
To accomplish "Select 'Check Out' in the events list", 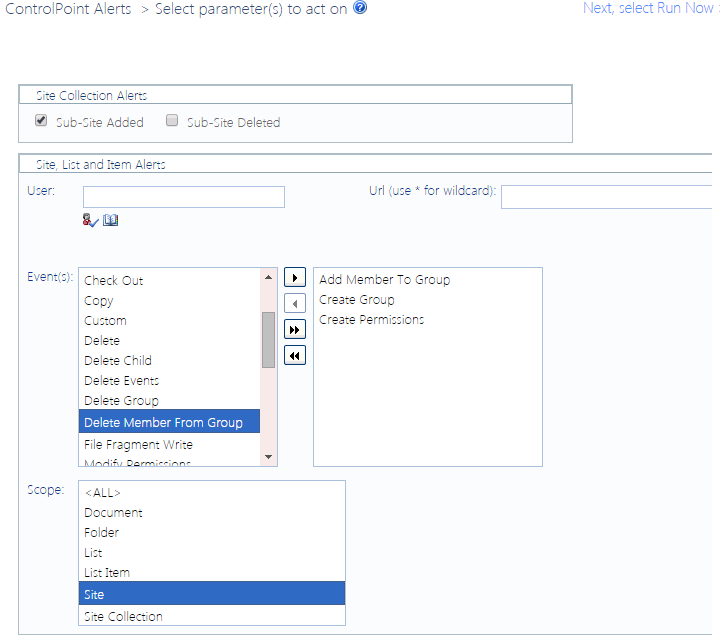I will pyautogui.click(x=169, y=280).
